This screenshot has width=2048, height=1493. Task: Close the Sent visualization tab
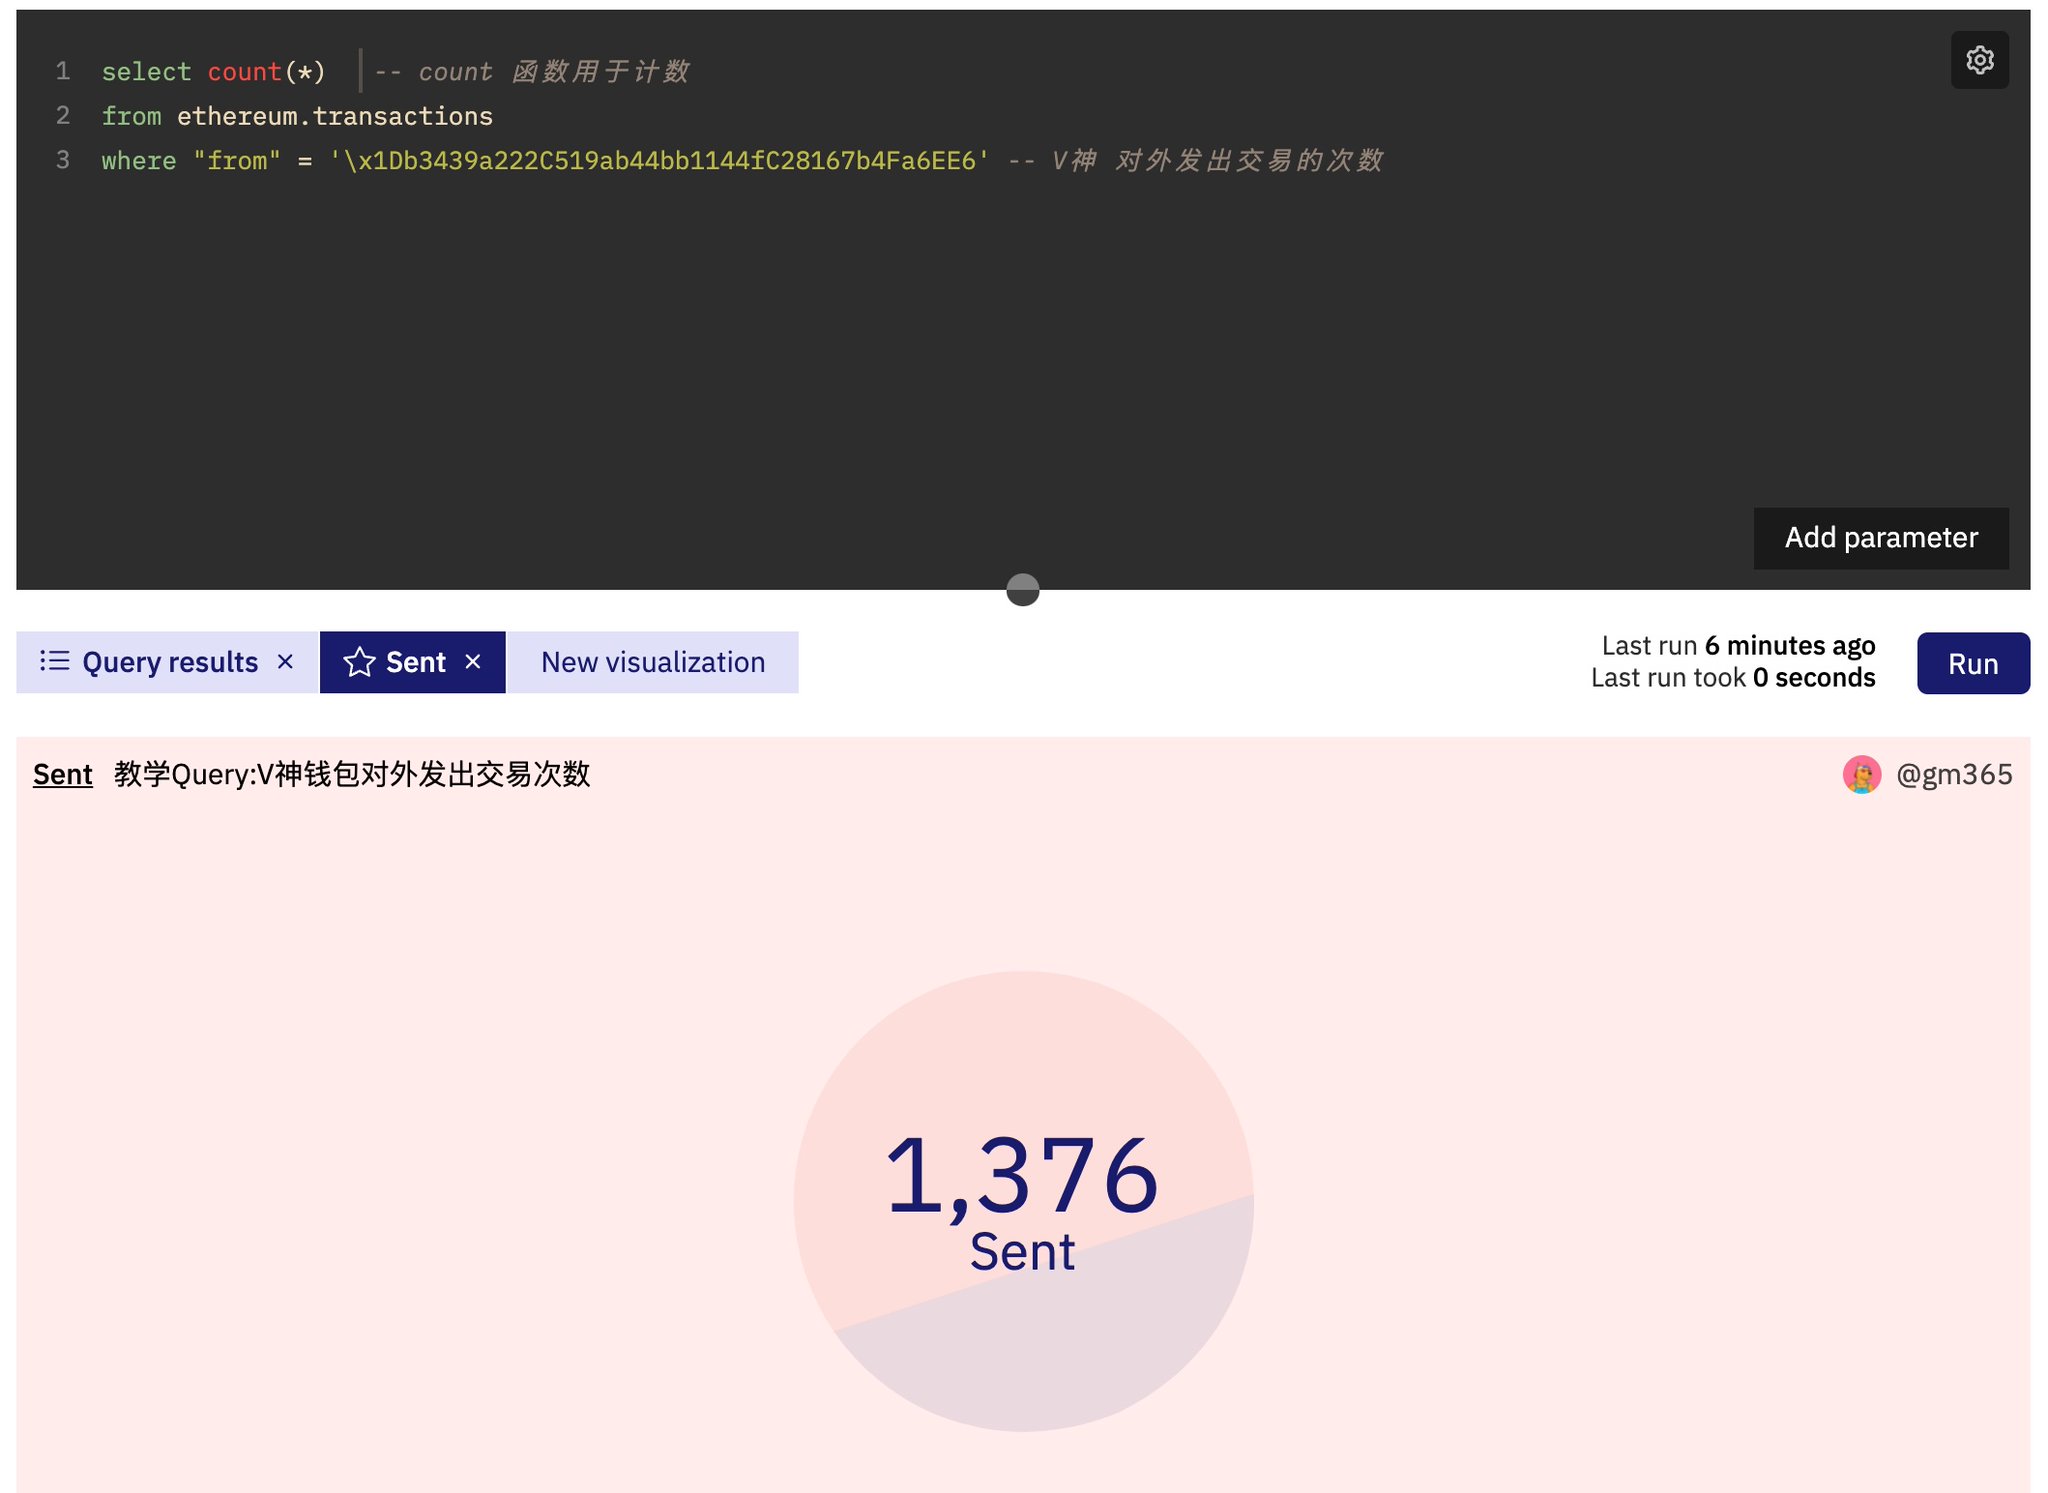tap(473, 662)
